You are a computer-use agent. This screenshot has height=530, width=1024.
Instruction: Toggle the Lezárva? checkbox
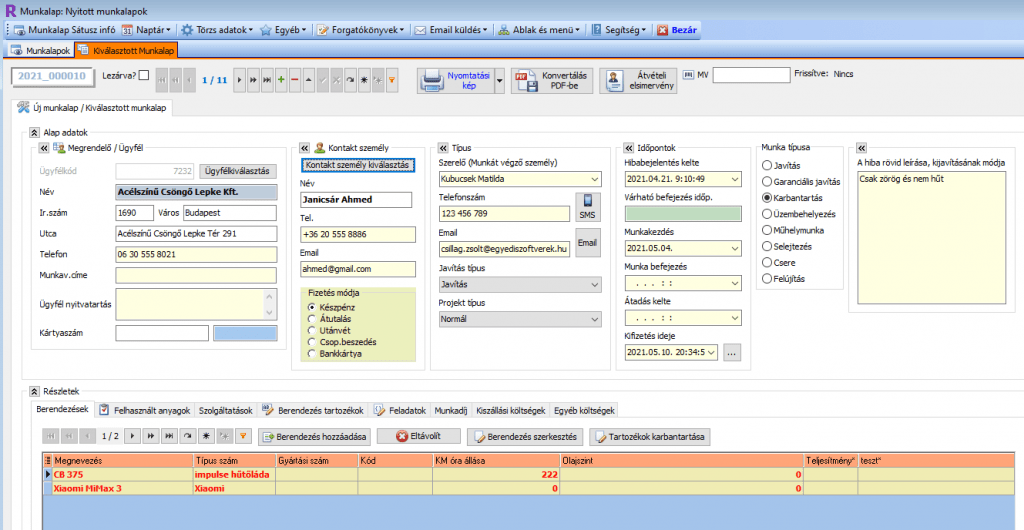click(x=144, y=75)
